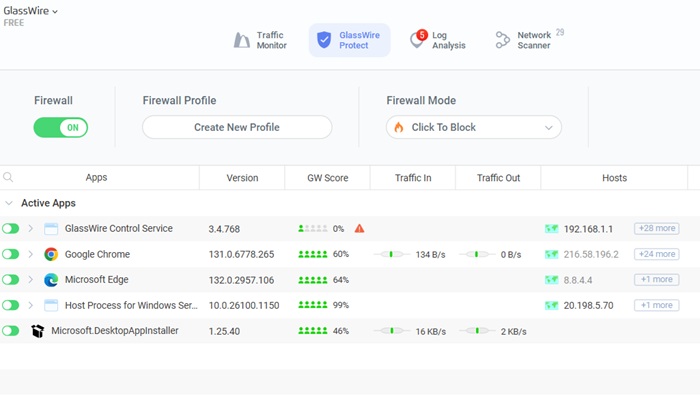Expand the Host Process for Windows row

[x=30, y=305]
